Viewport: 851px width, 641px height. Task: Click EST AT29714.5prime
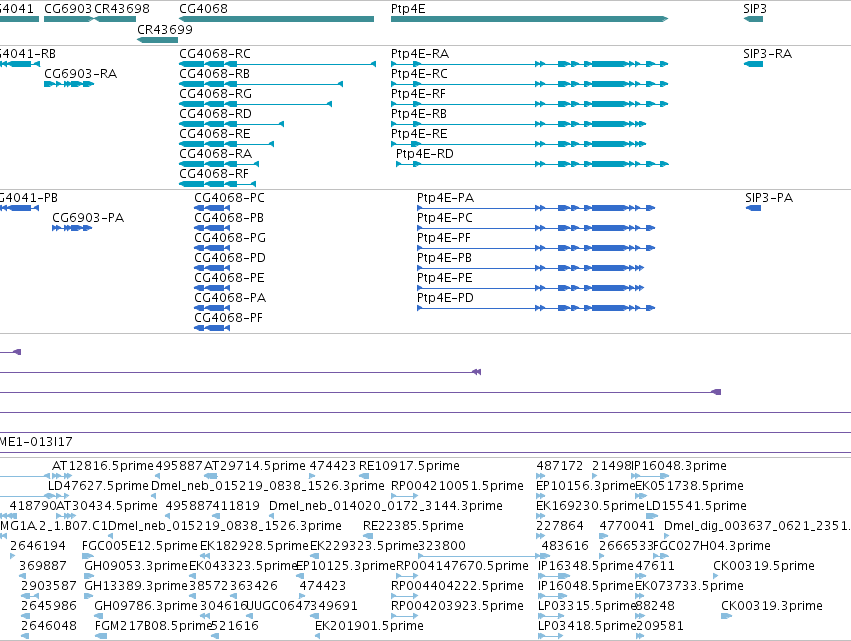[255, 466]
